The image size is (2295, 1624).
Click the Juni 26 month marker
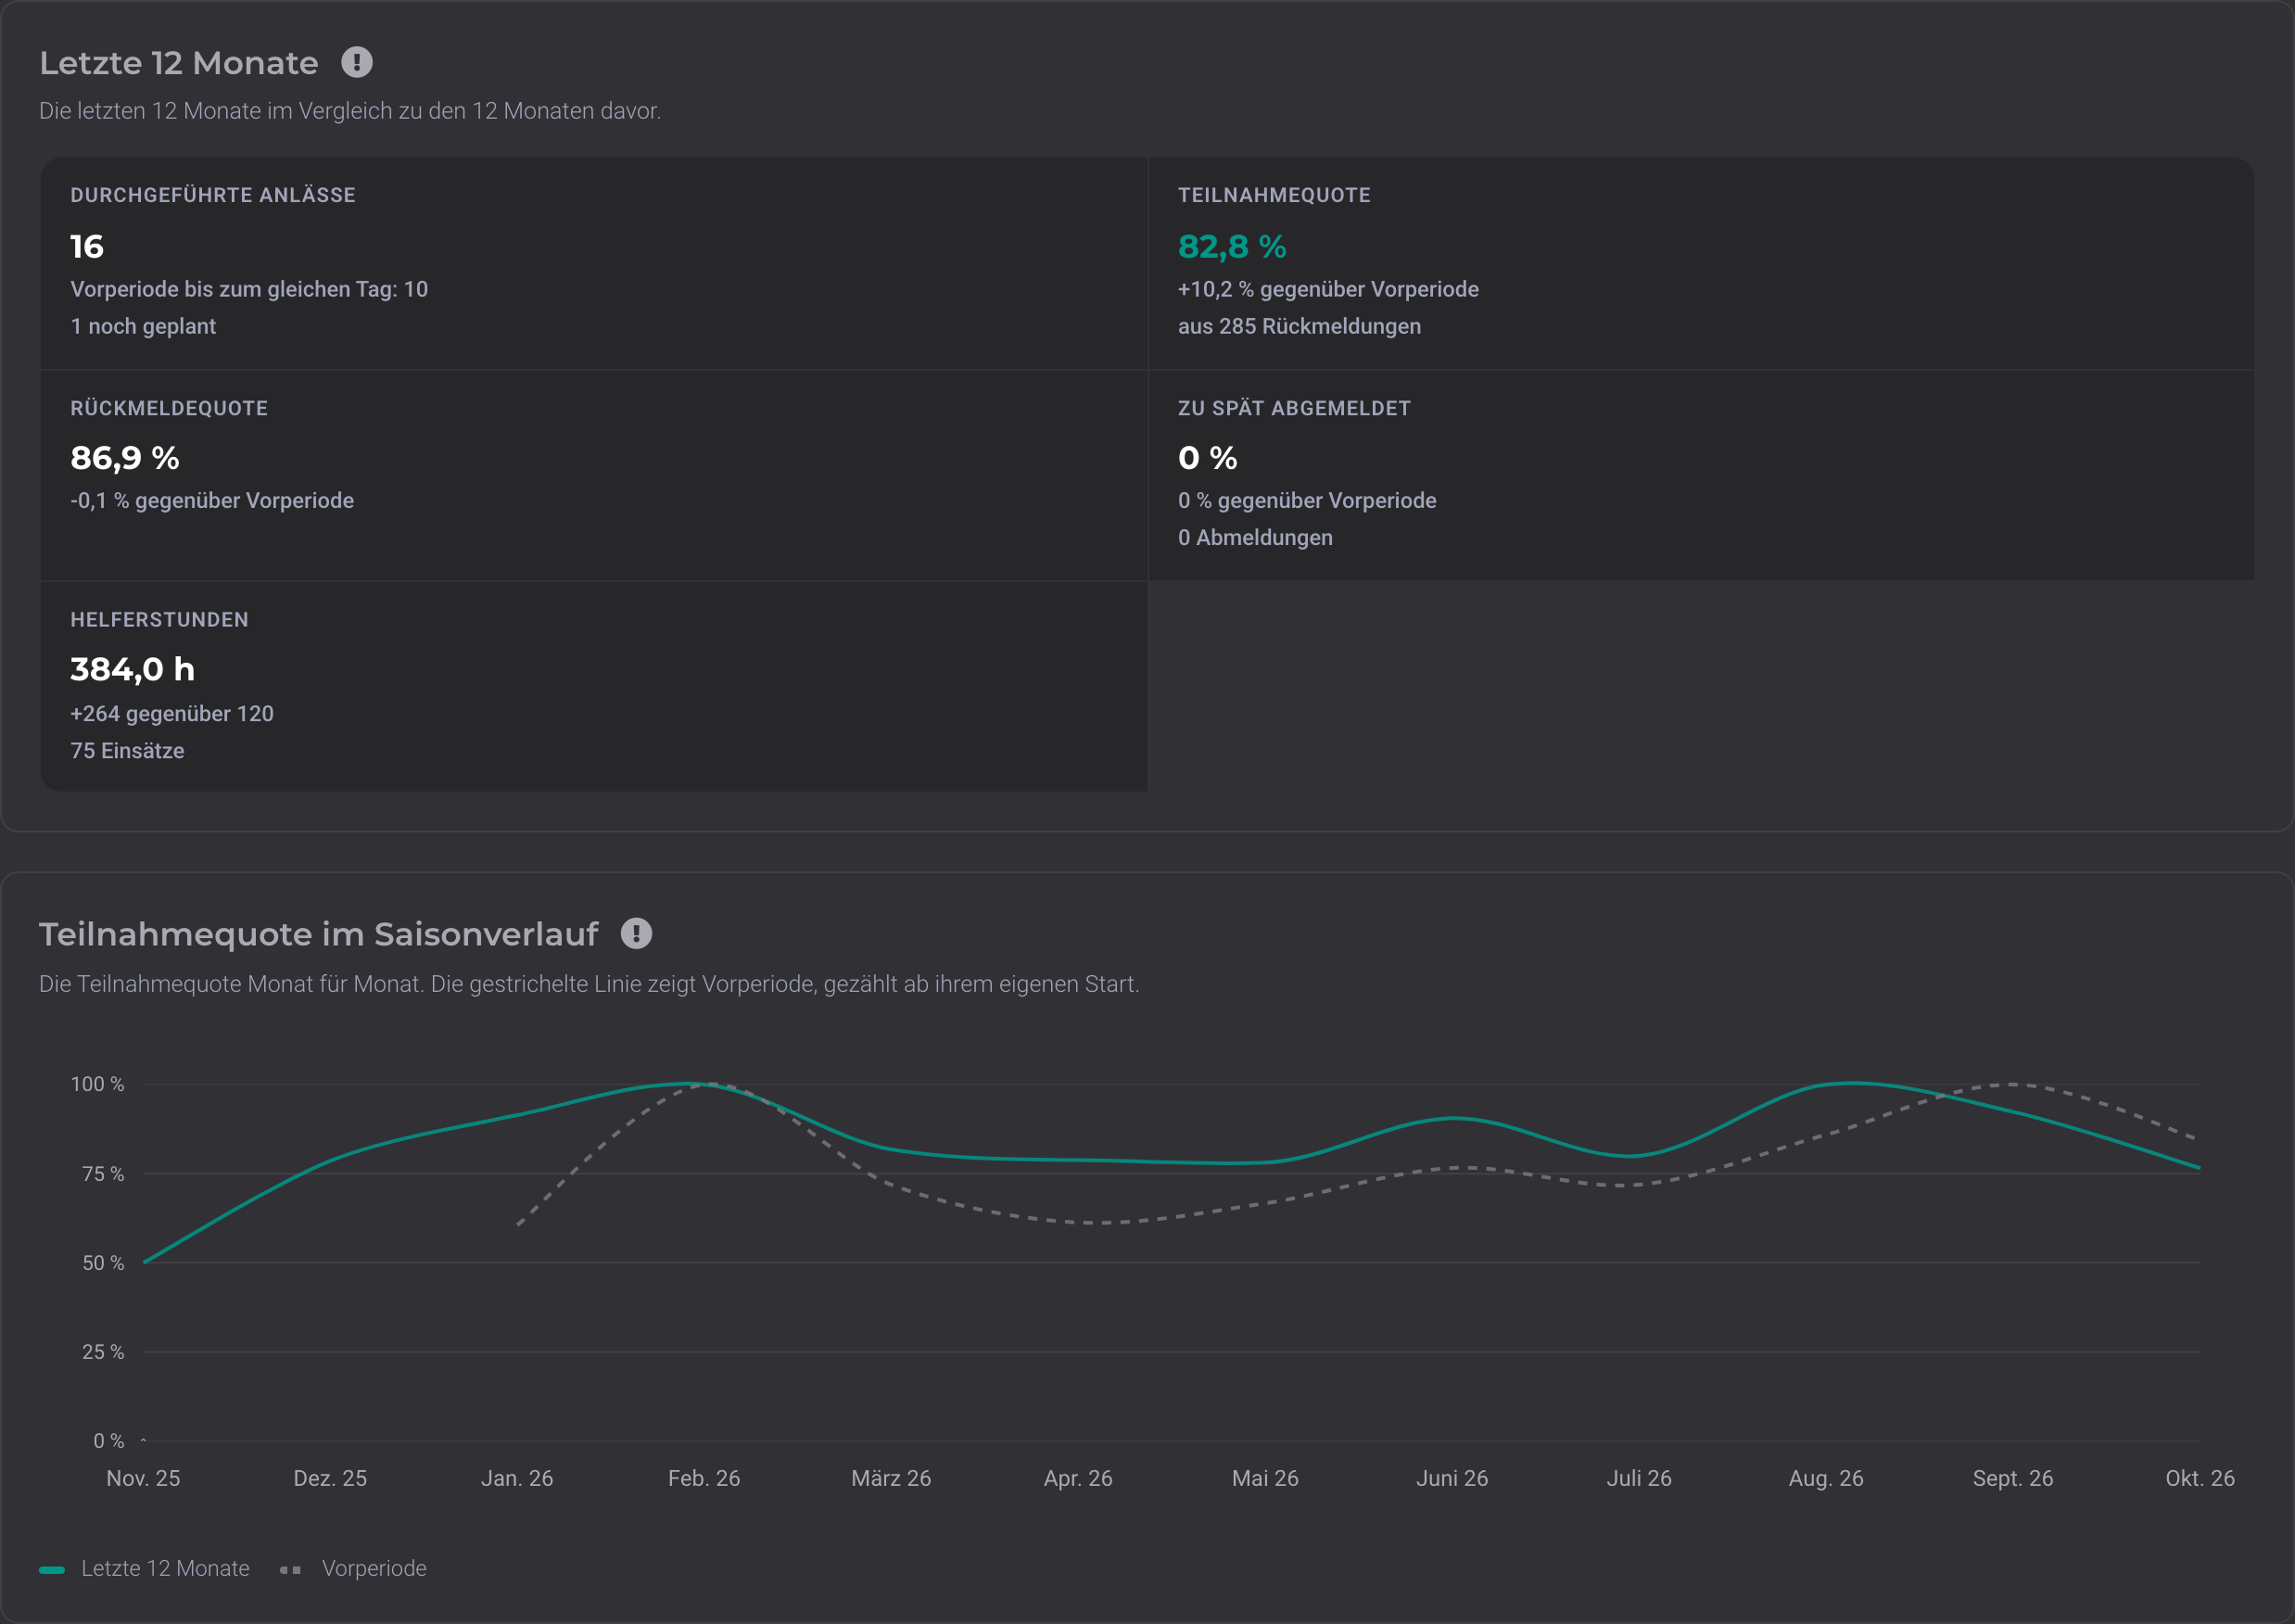click(1452, 1478)
